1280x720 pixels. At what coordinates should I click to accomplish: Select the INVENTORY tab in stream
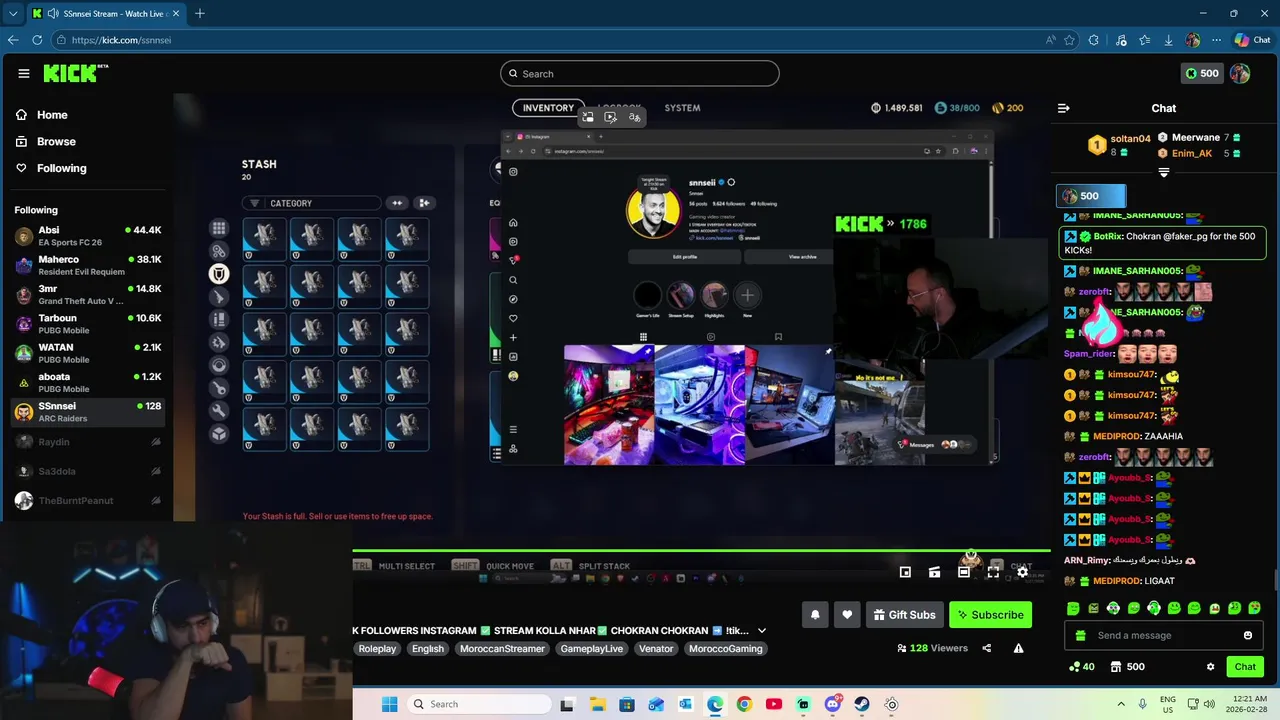548,108
